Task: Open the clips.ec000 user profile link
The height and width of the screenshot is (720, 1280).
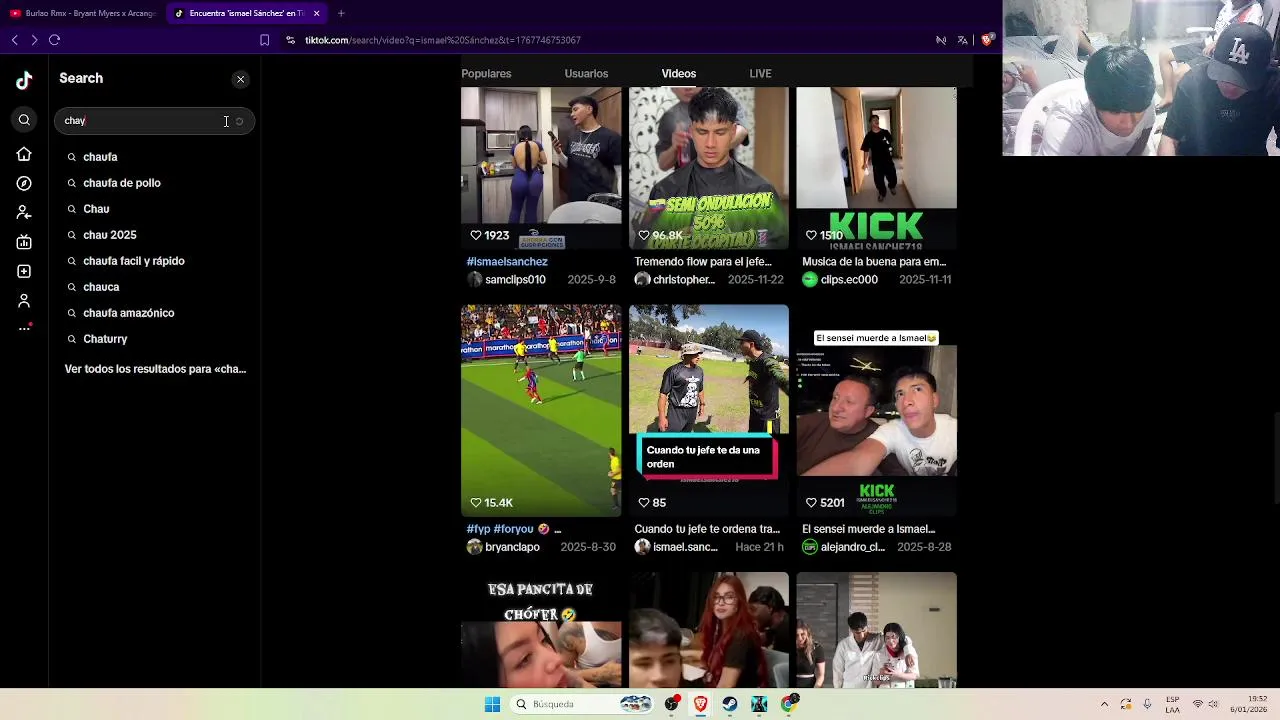Action: (849, 280)
